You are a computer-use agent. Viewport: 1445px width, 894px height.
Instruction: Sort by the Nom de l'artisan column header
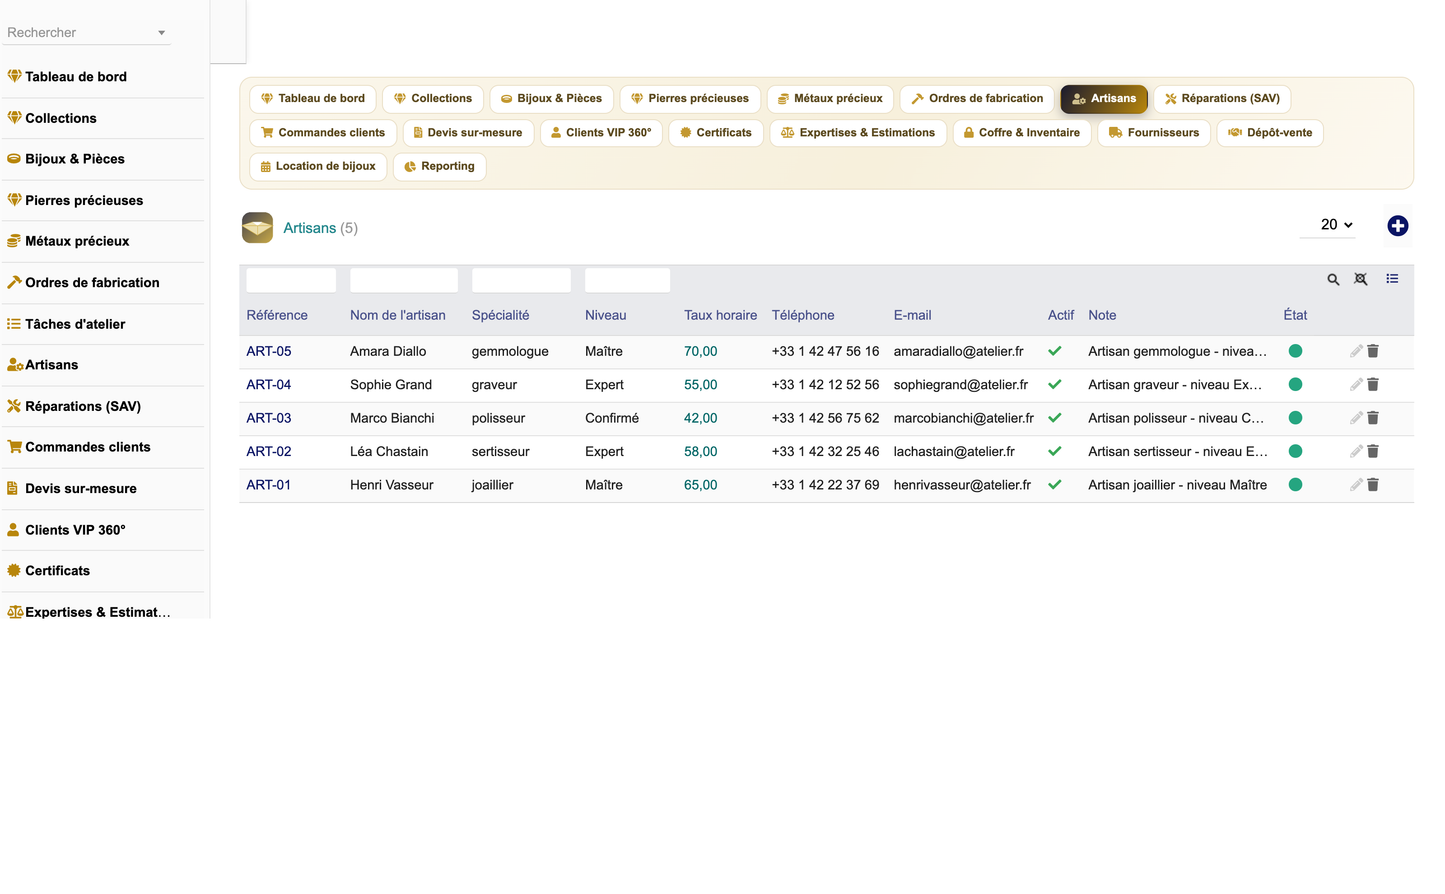(x=398, y=315)
